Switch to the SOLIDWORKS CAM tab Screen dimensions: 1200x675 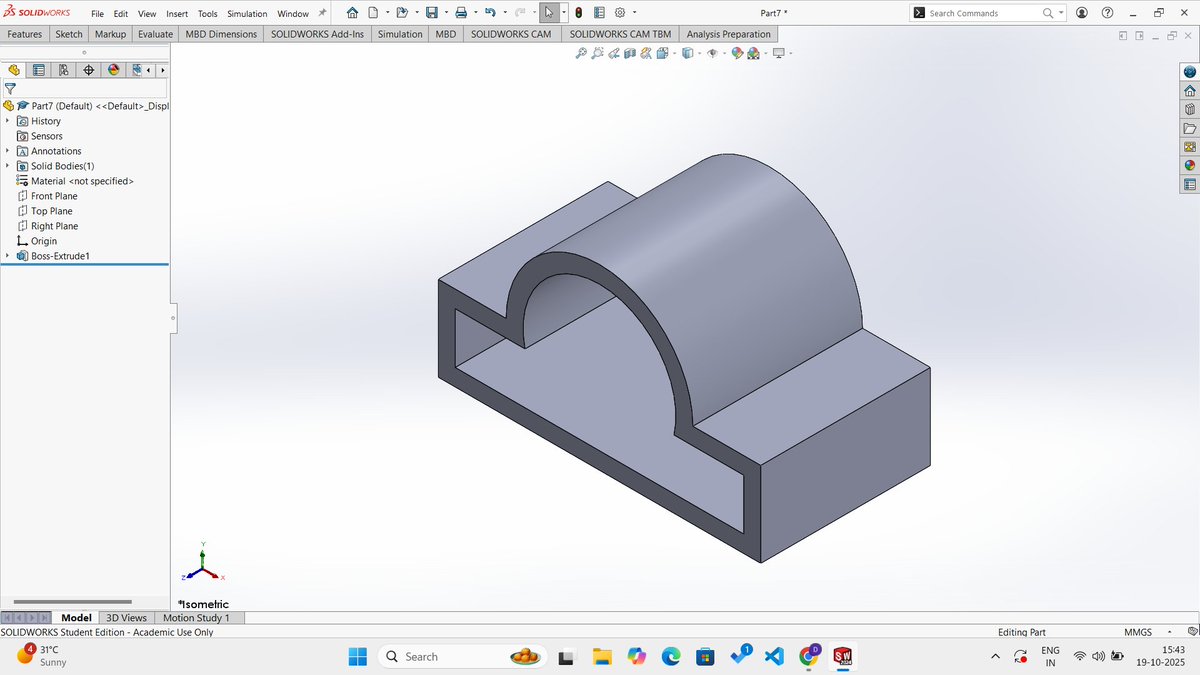coord(511,34)
